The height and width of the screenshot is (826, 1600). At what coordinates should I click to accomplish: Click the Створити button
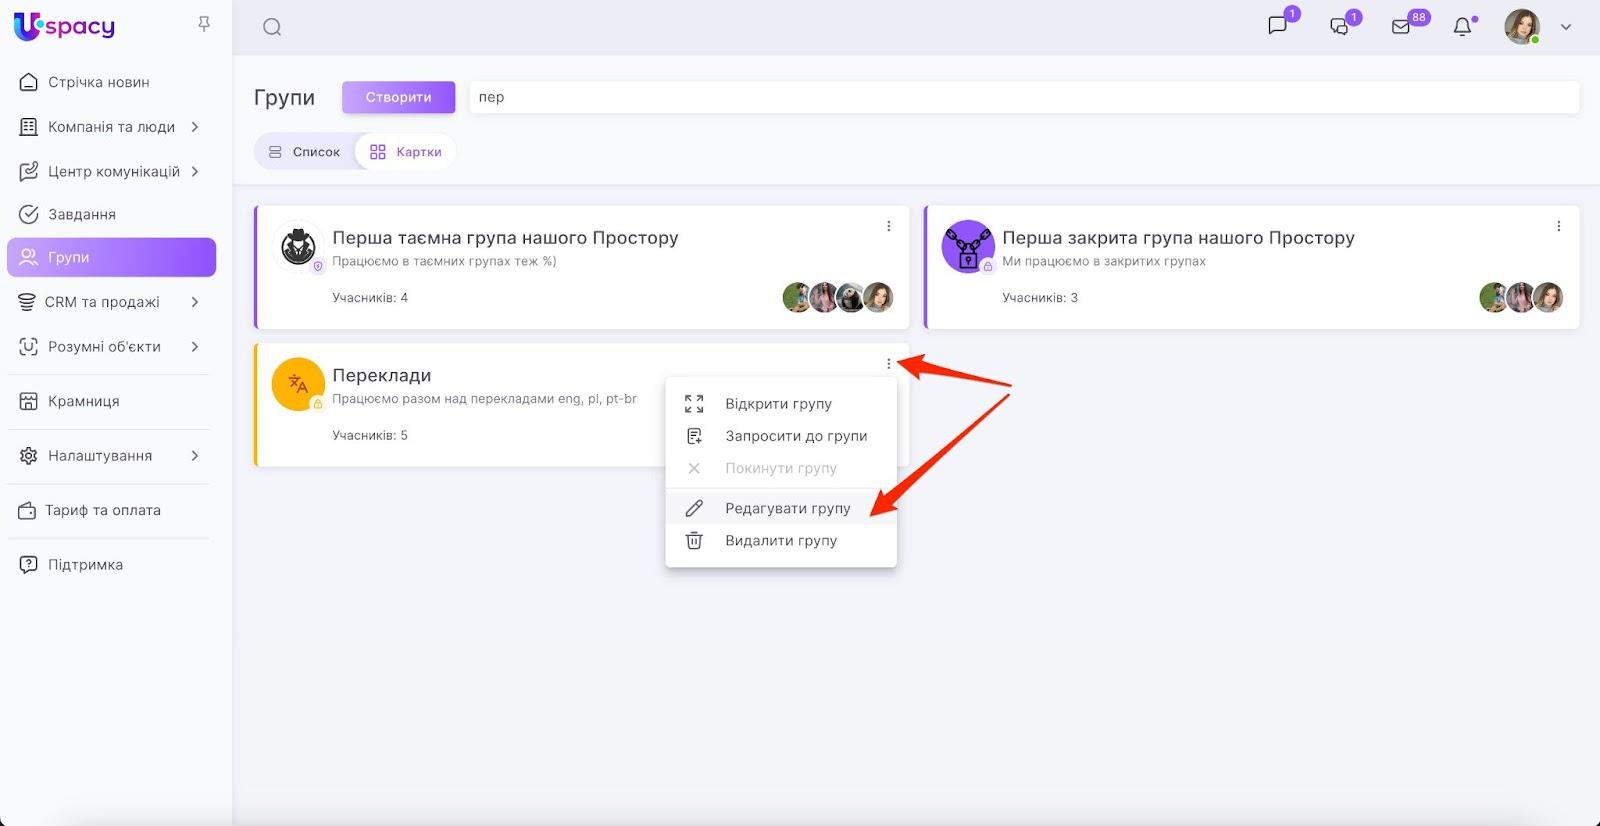point(398,97)
